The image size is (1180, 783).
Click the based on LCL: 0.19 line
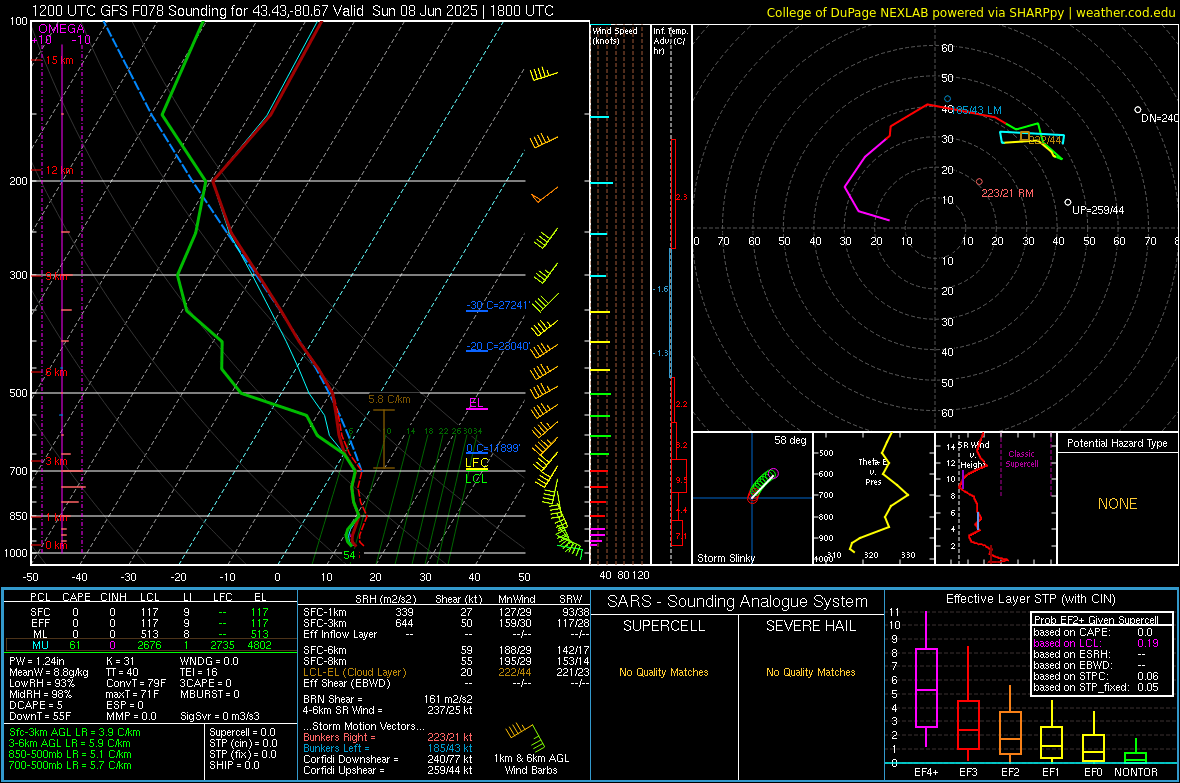[x=1096, y=643]
